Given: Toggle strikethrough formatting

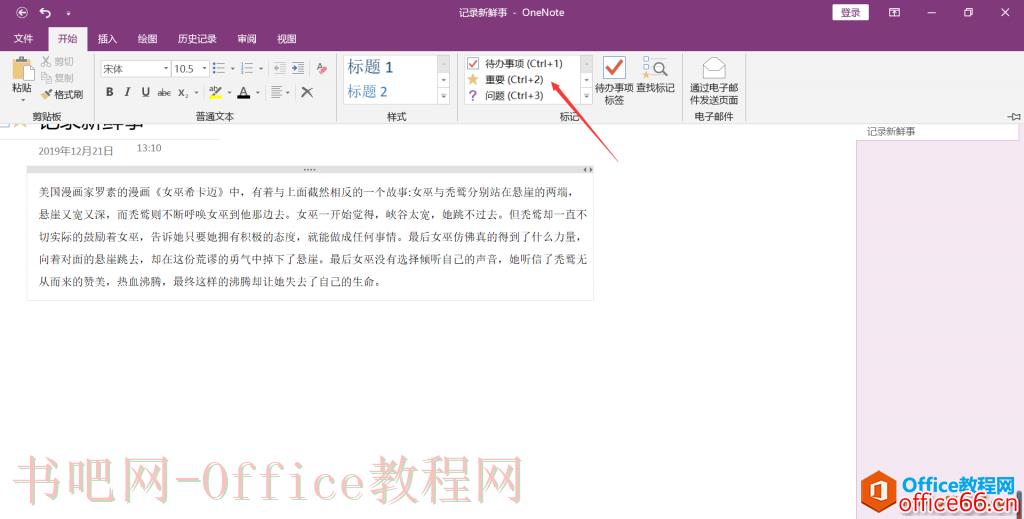Looking at the screenshot, I should [164, 93].
